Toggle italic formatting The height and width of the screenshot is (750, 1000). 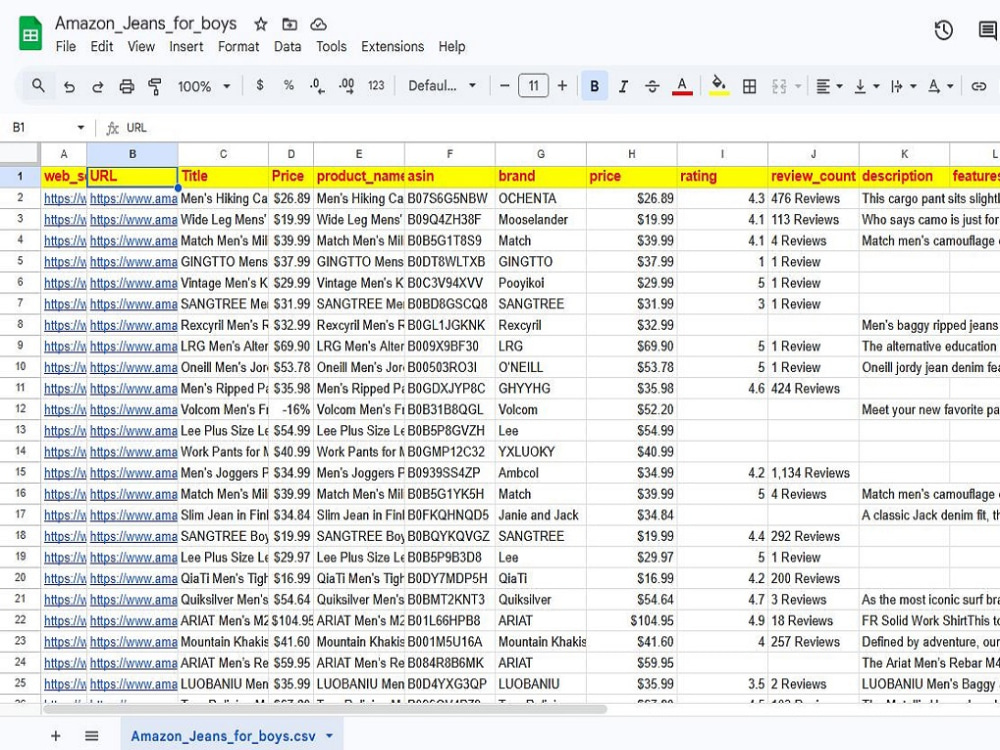coord(623,86)
